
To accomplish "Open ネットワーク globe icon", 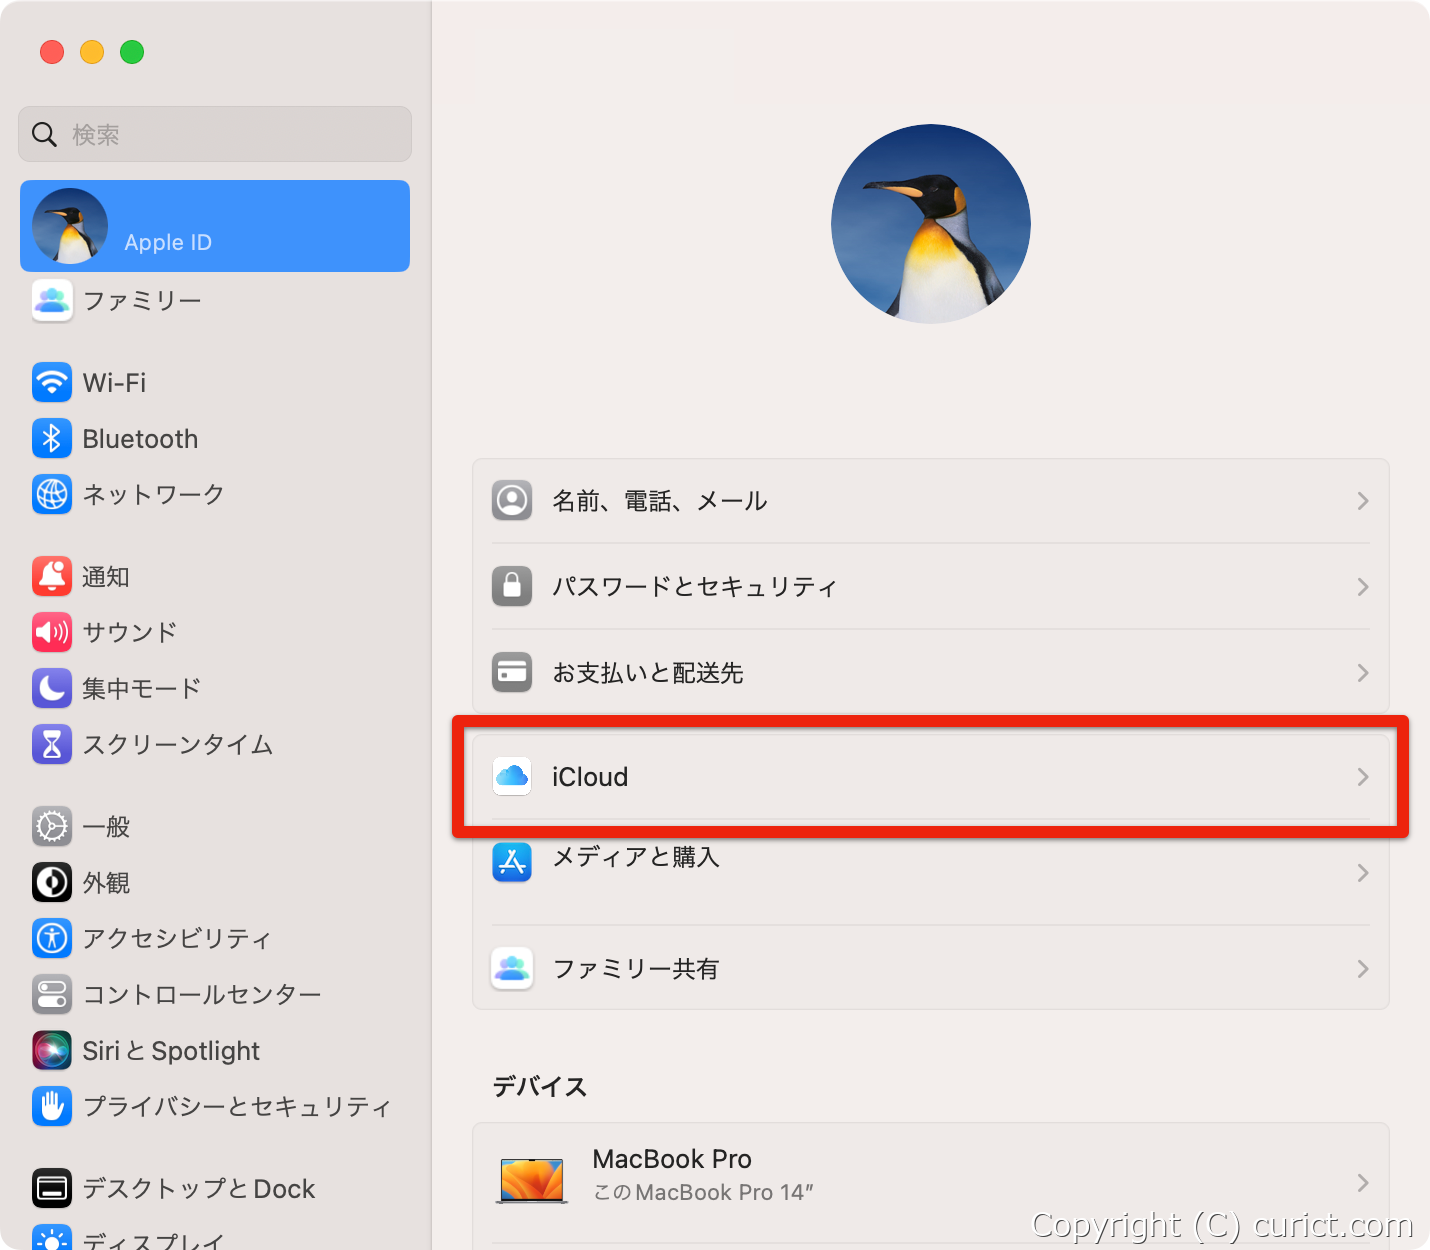I will [52, 494].
